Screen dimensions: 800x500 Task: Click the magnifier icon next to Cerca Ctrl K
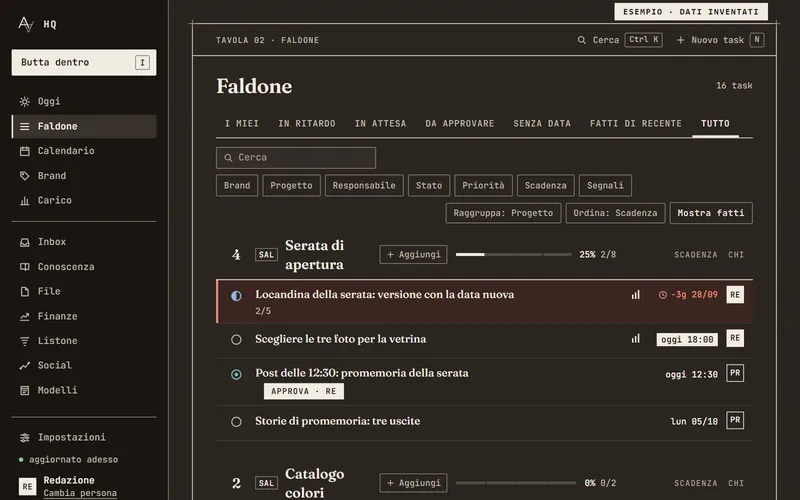(582, 40)
